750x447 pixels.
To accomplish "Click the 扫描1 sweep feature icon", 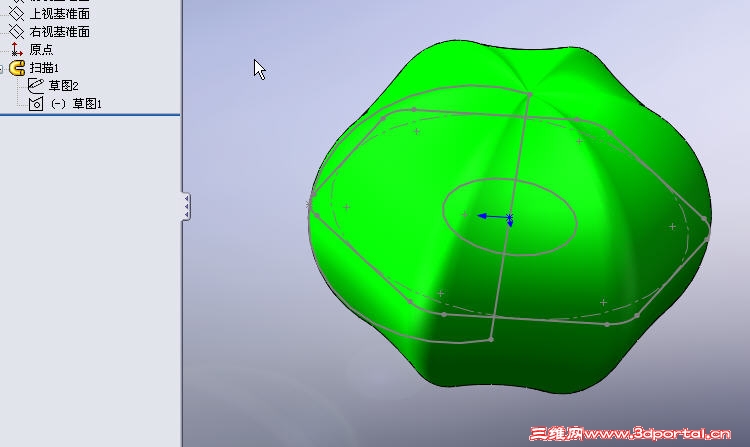I will [x=17, y=68].
